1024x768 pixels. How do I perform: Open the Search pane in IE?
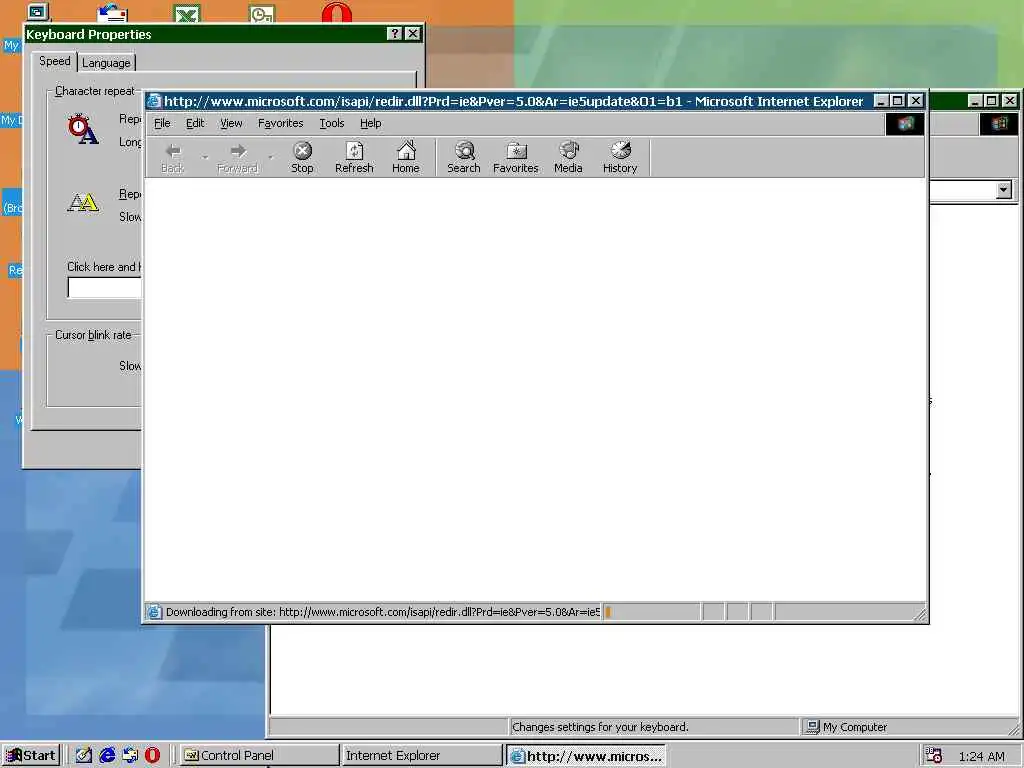[464, 157]
